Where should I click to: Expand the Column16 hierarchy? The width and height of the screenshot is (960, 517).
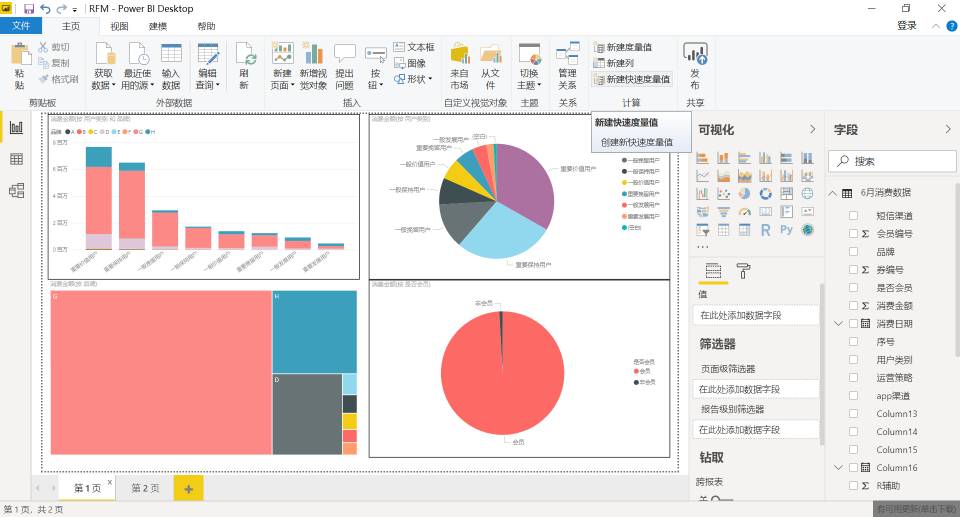(839, 467)
